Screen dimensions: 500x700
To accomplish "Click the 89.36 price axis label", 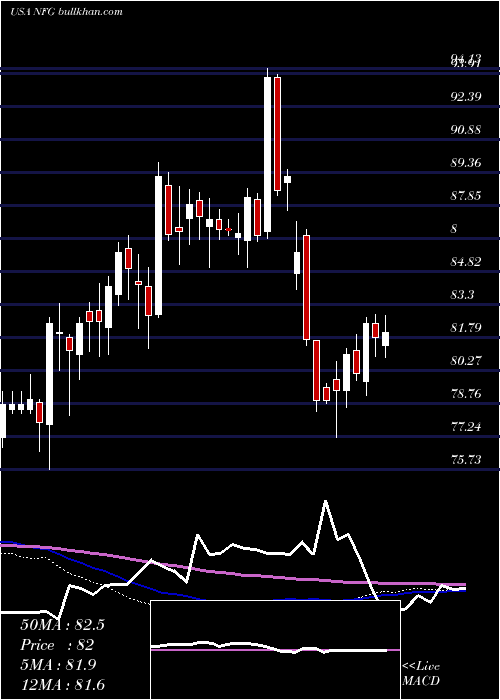I will 466,162.
